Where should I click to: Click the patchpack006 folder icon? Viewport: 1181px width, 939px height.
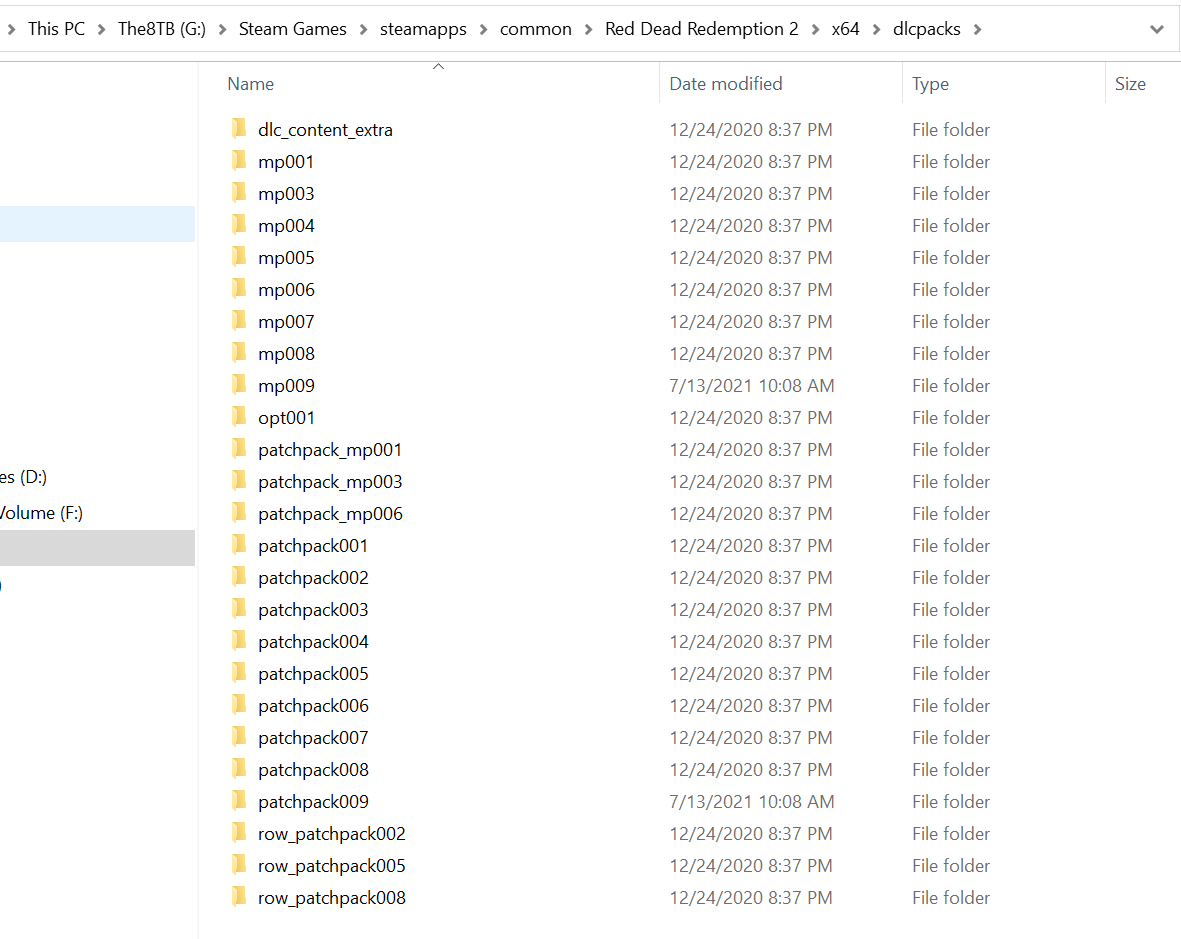coord(239,705)
